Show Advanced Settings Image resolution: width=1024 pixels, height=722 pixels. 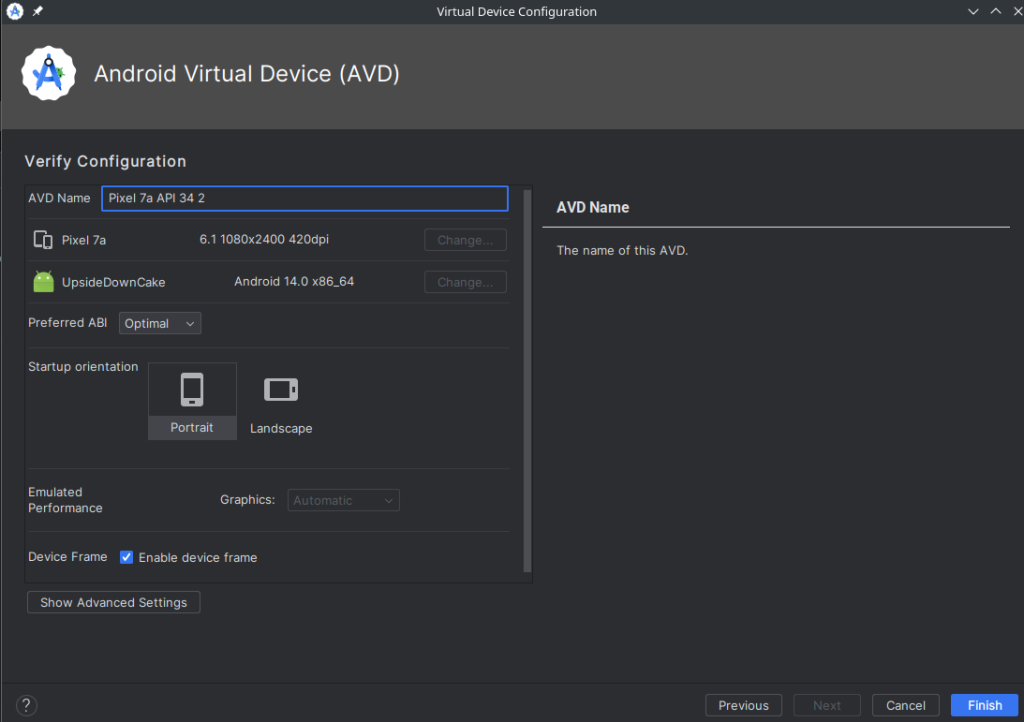tap(113, 602)
